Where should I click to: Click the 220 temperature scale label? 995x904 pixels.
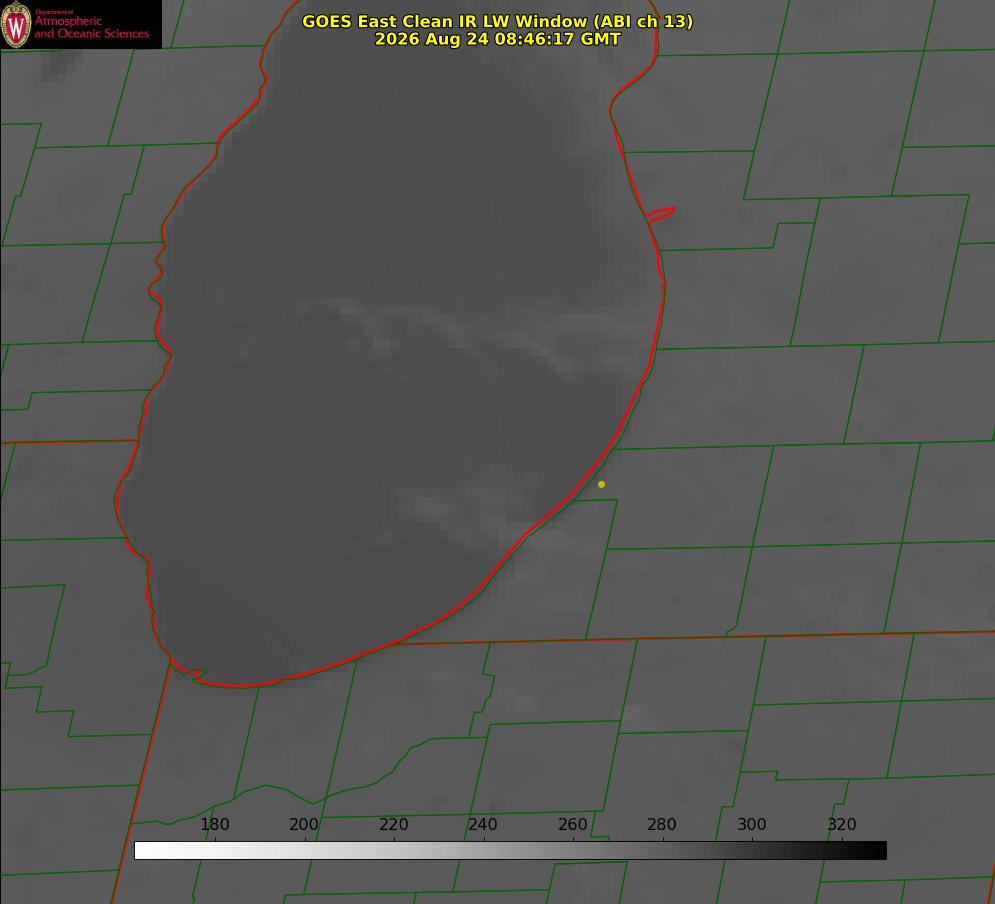pos(393,824)
